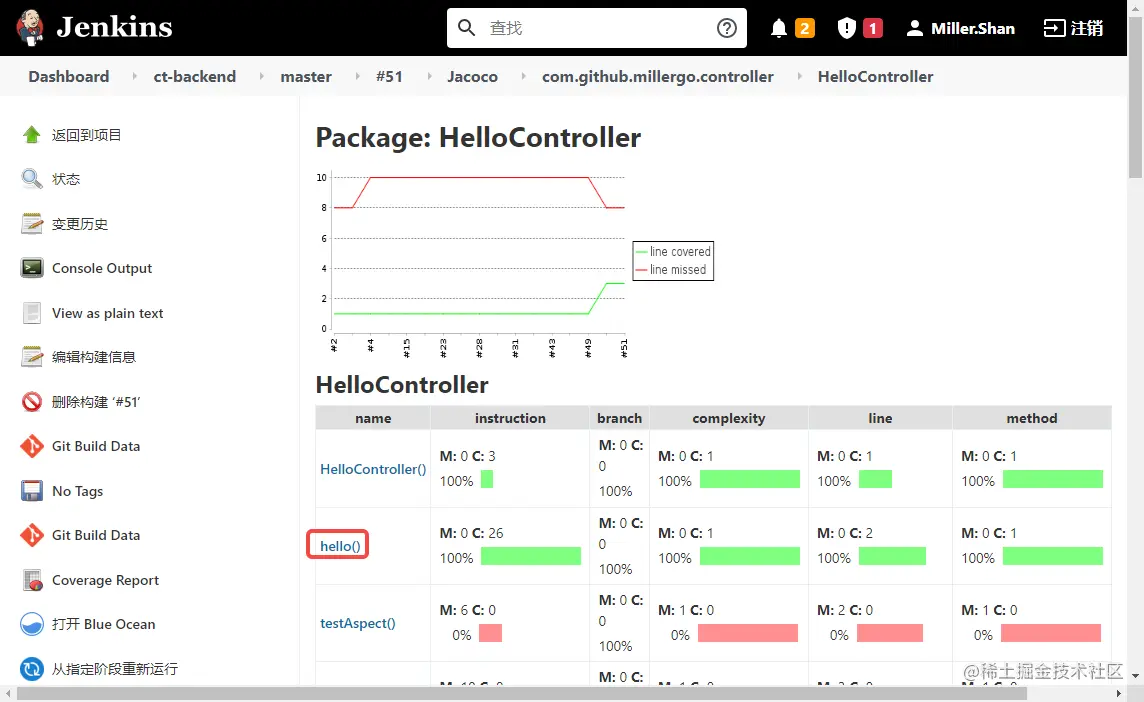Open 打开 Blue Ocean link
1144x702 pixels.
104,624
